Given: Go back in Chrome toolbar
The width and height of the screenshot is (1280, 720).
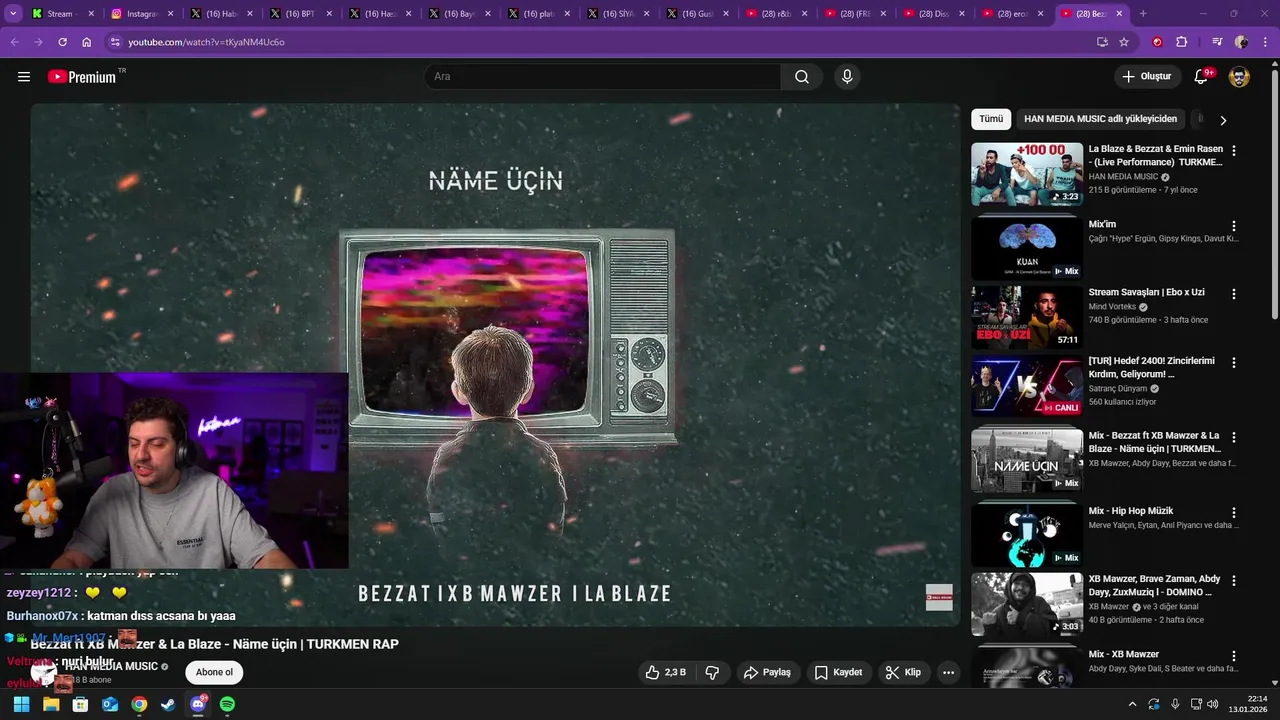Looking at the screenshot, I should pyautogui.click(x=15, y=42).
